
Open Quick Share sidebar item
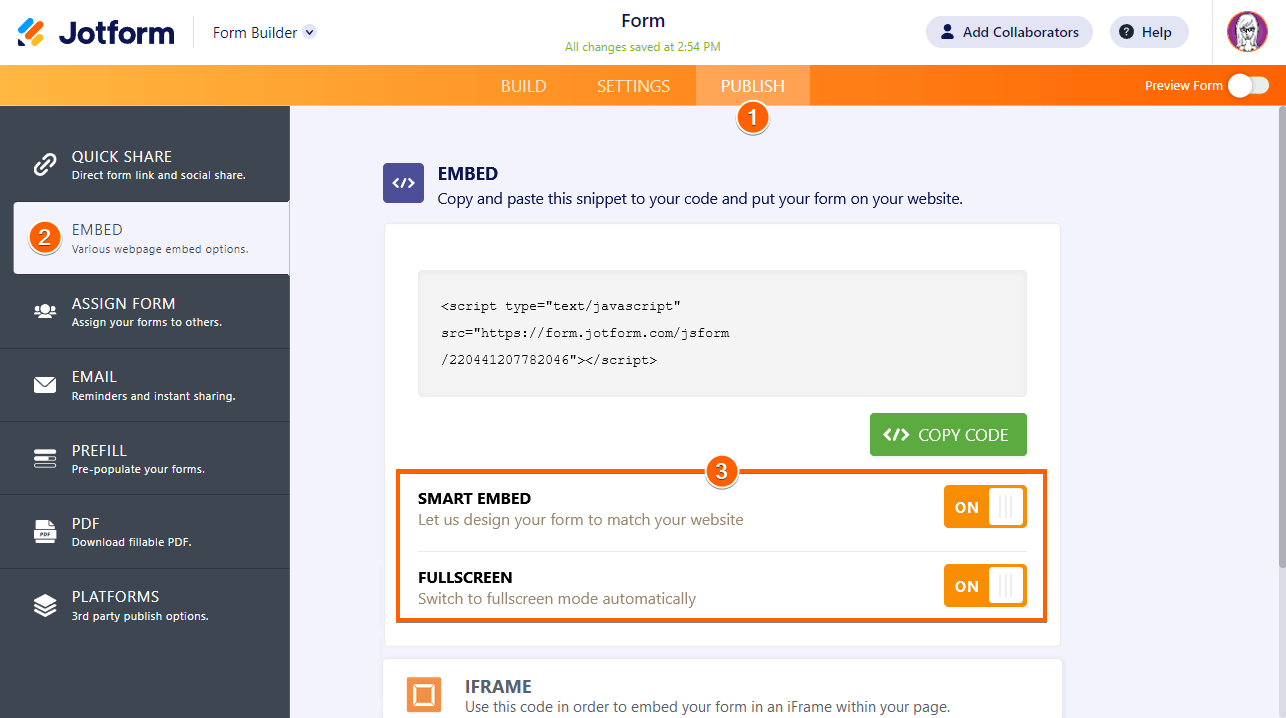click(145, 165)
